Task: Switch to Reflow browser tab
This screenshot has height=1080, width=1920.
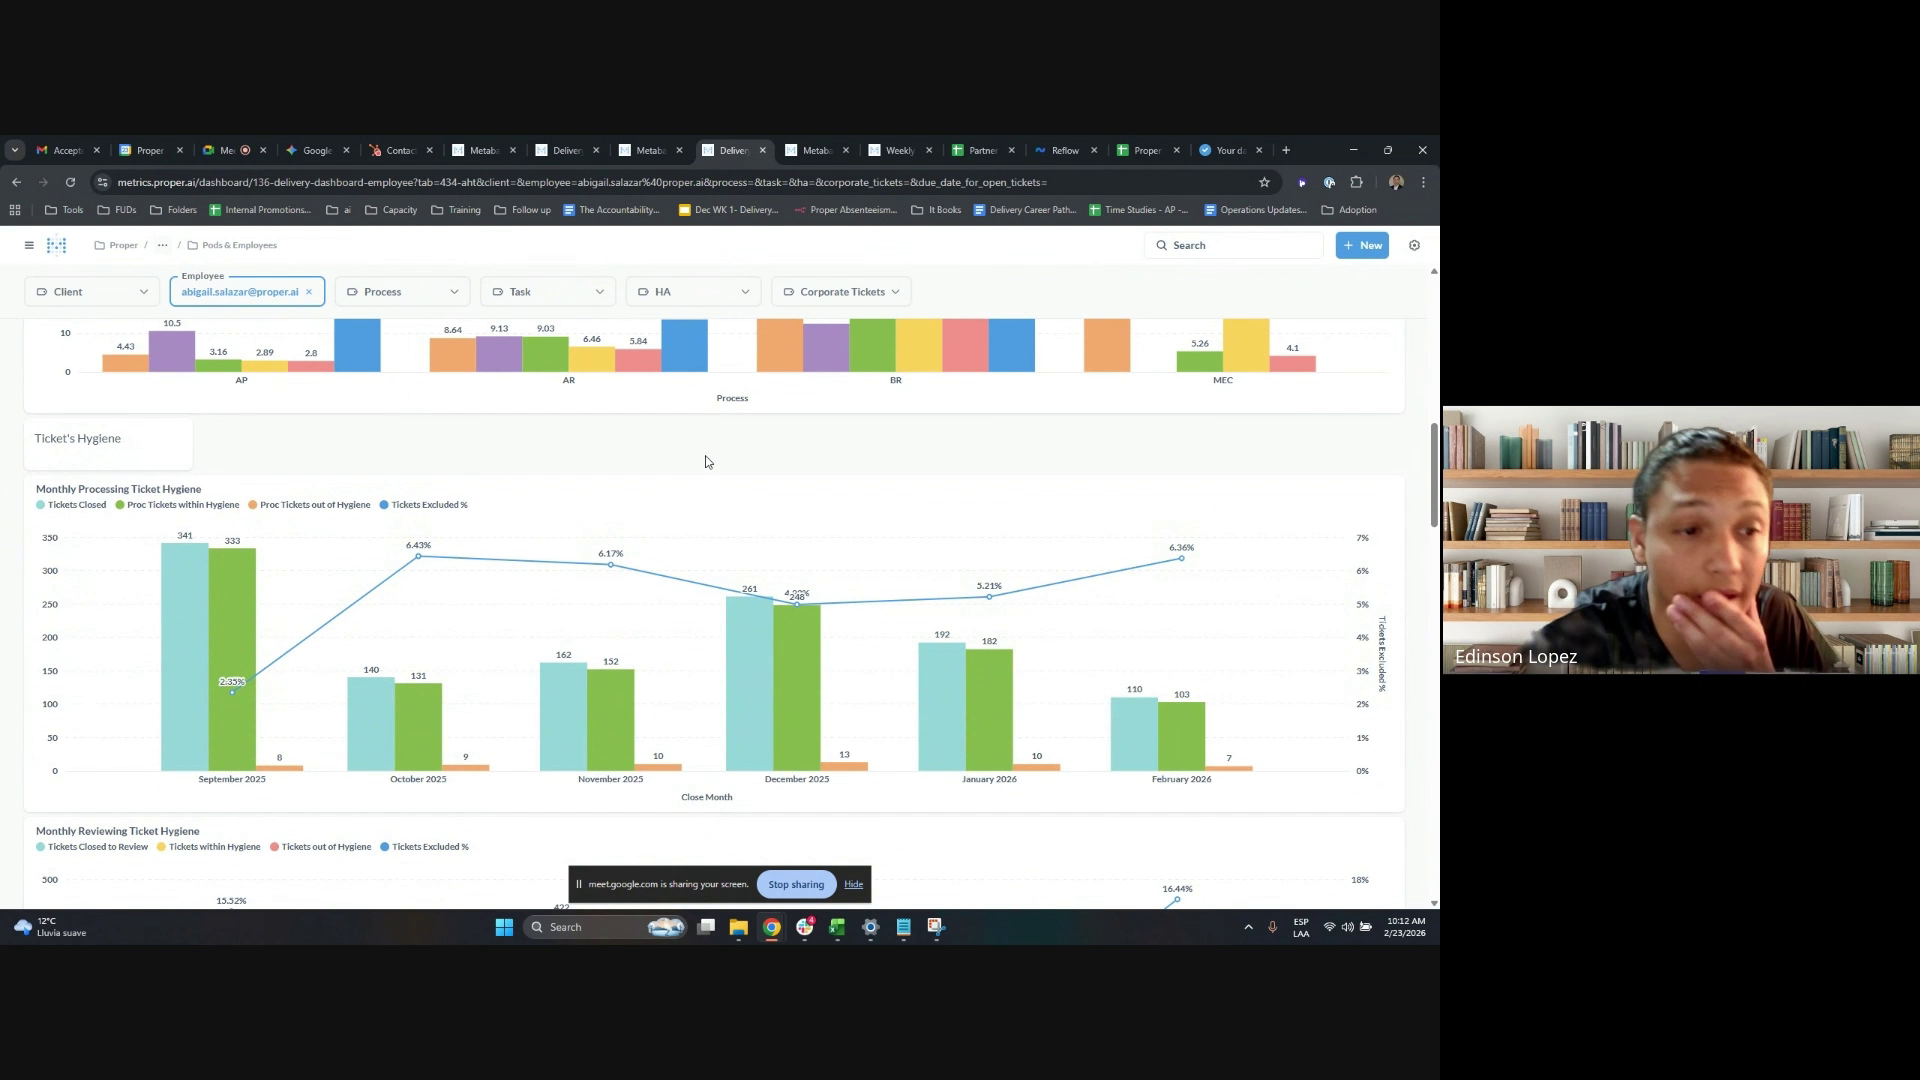Action: [1063, 150]
